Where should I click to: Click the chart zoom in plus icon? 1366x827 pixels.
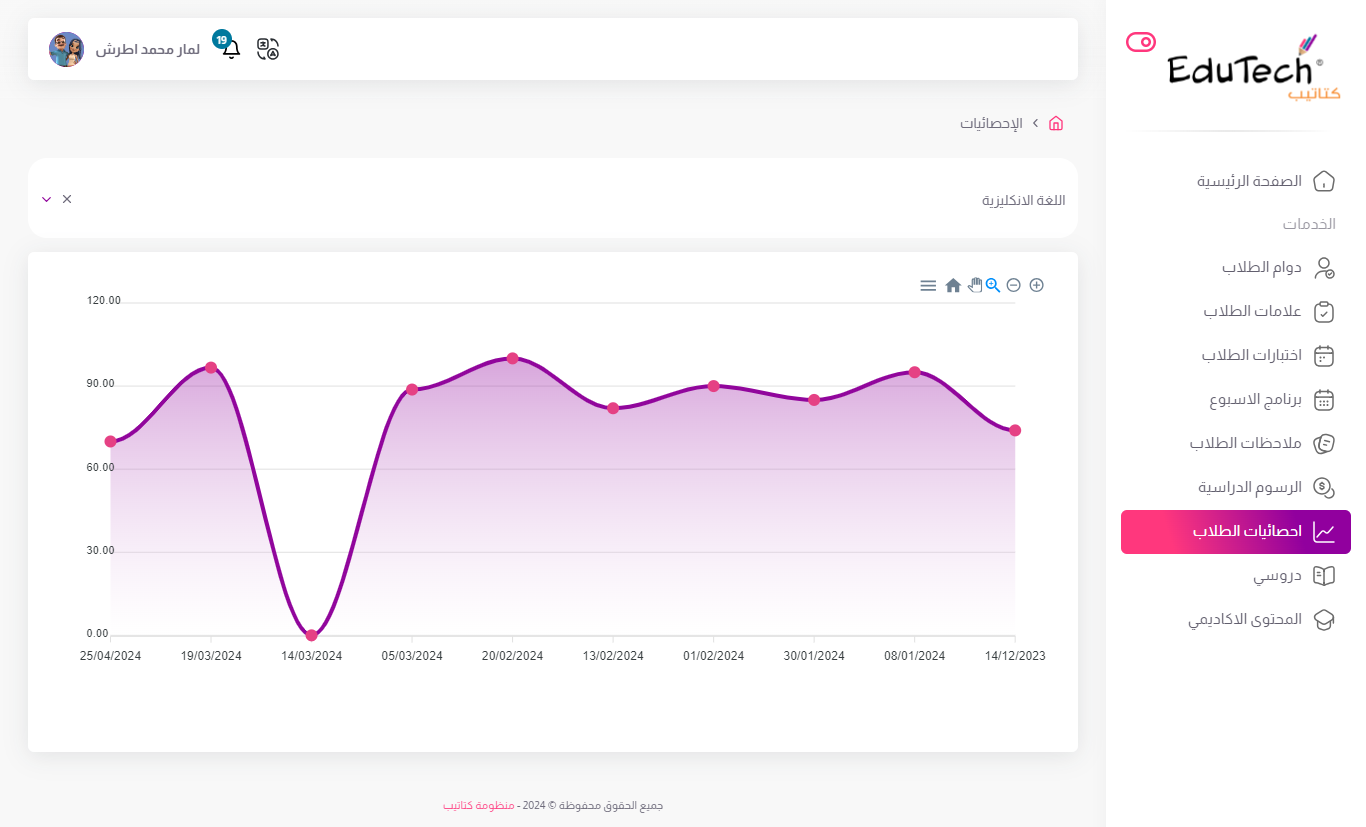pyautogui.click(x=1036, y=285)
